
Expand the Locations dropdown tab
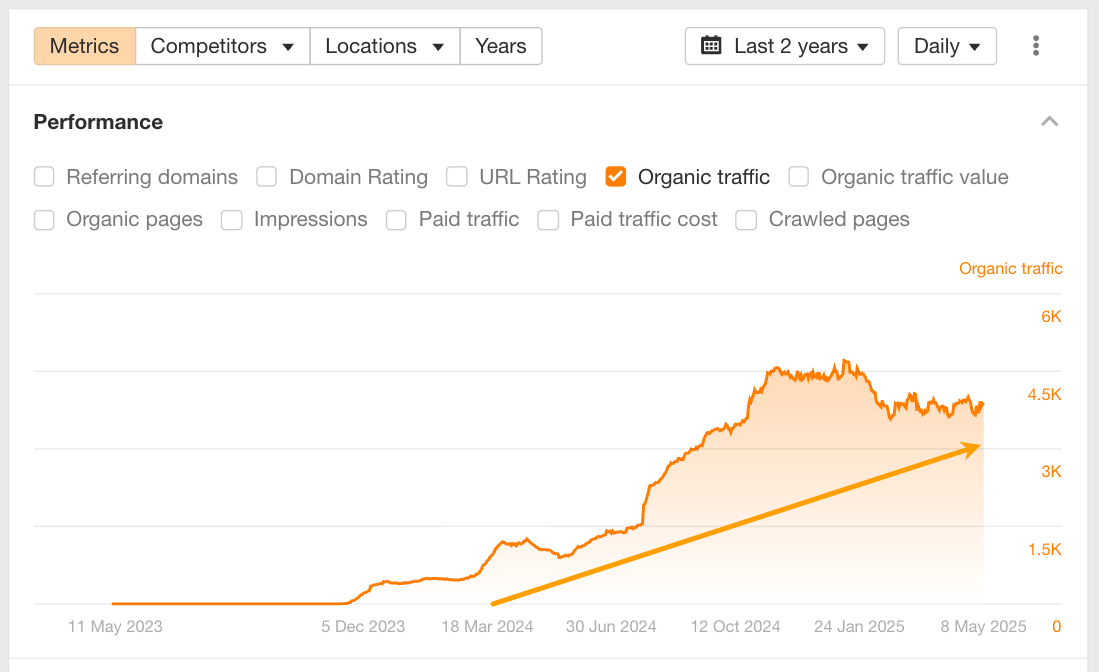tap(384, 46)
